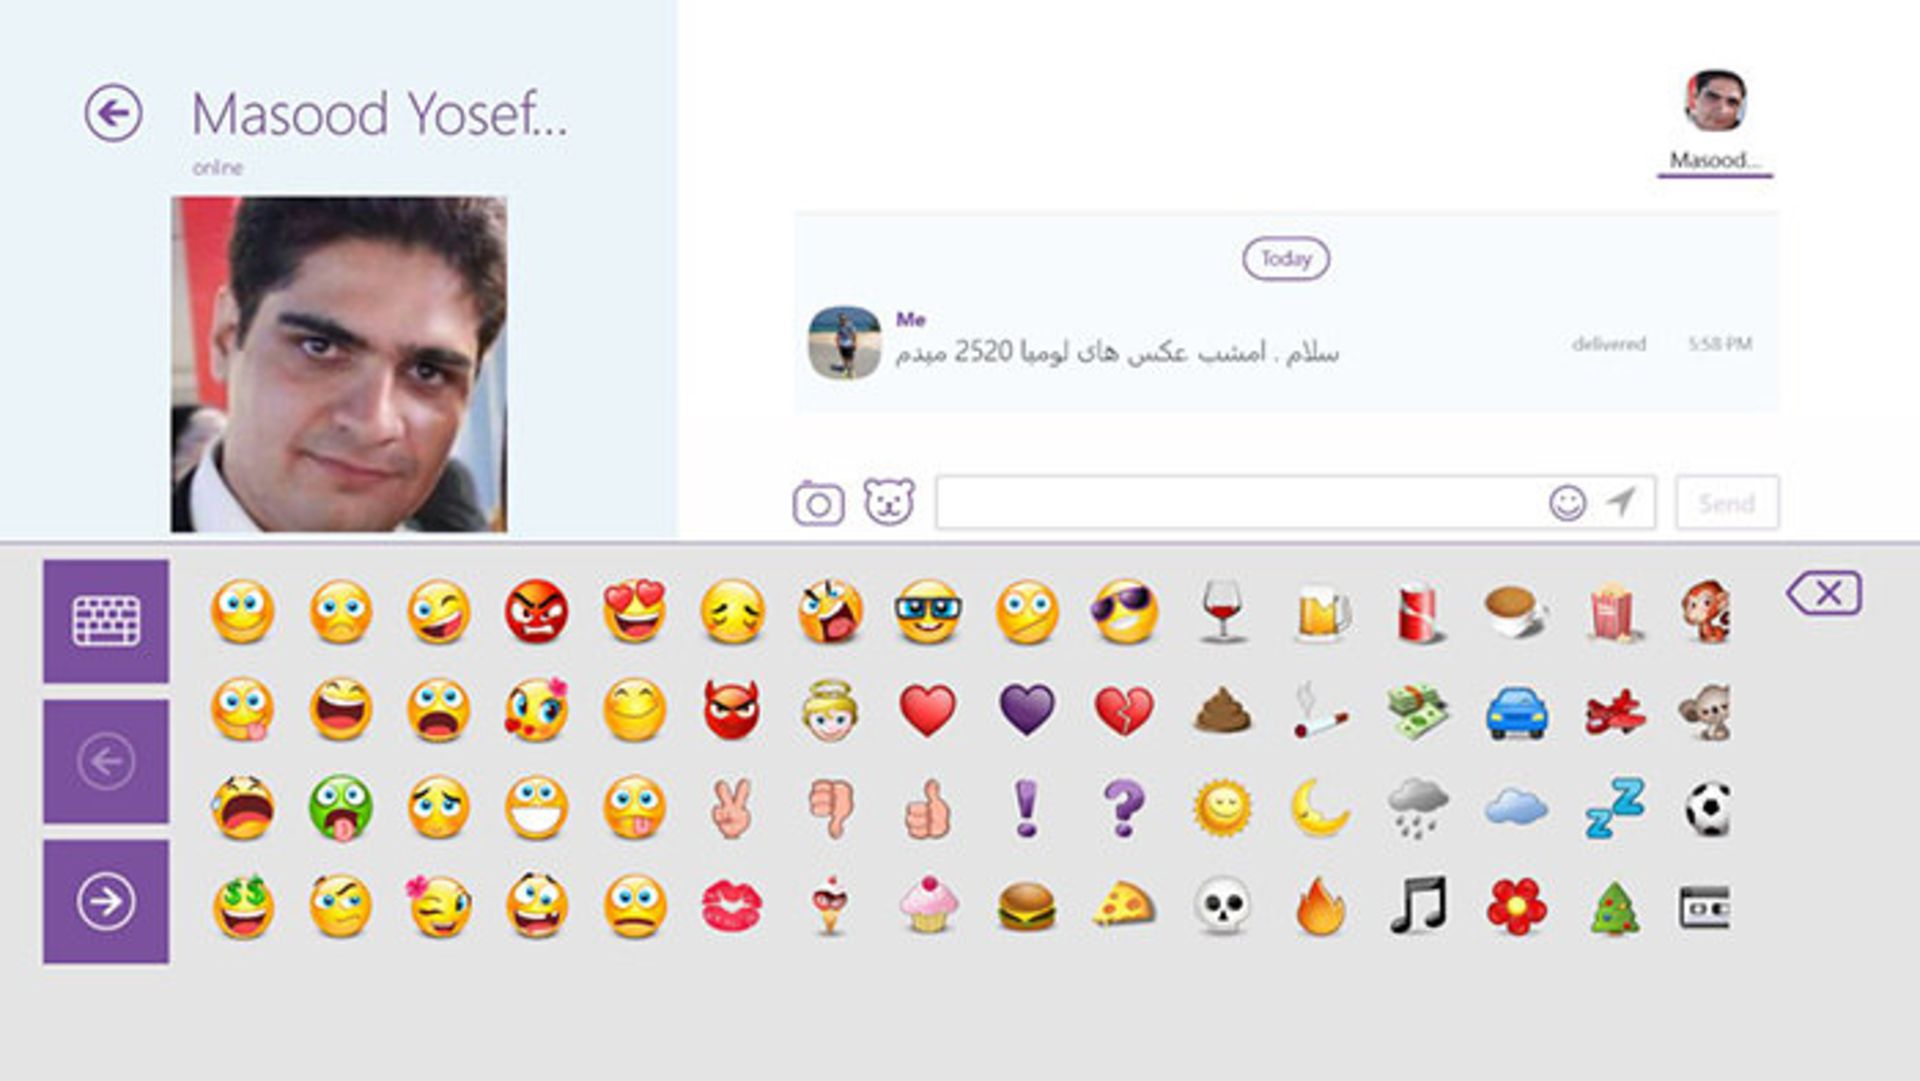Click my avatar next to the message
Viewport: 1920px width, 1081px height.
coord(844,343)
